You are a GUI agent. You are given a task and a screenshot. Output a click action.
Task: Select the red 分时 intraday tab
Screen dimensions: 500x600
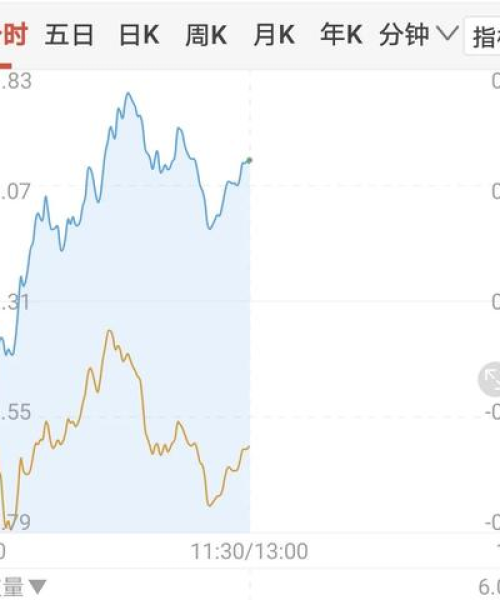point(13,35)
